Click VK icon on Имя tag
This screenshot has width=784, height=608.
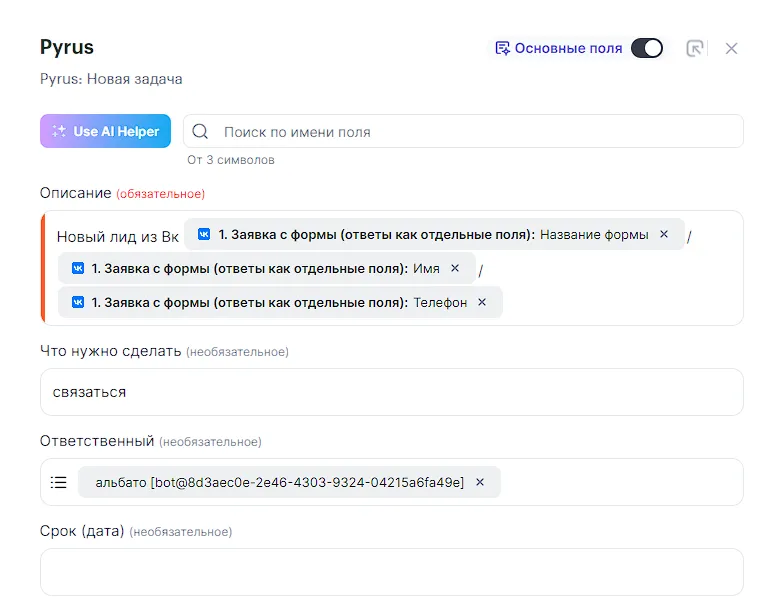[x=77, y=268]
